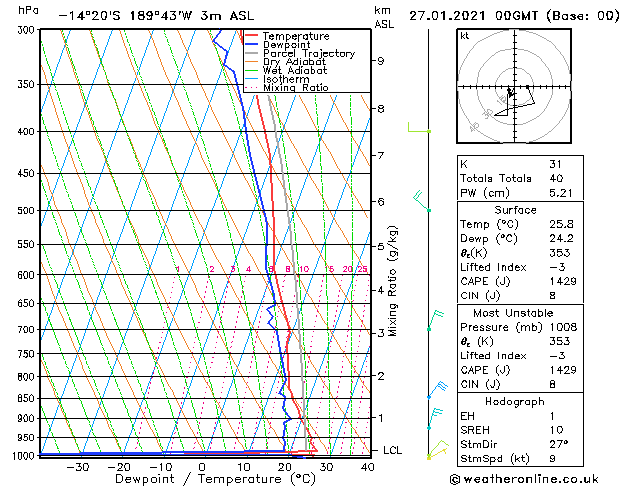Click the wind barb at 500 hPa
This screenshot has width=629, height=486.
(x=422, y=200)
